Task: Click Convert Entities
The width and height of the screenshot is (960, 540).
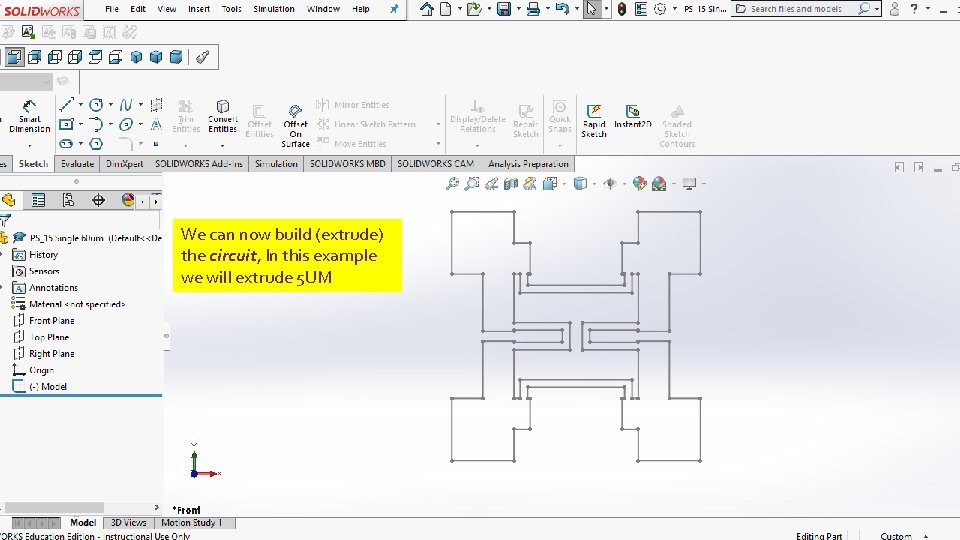Action: [x=222, y=116]
